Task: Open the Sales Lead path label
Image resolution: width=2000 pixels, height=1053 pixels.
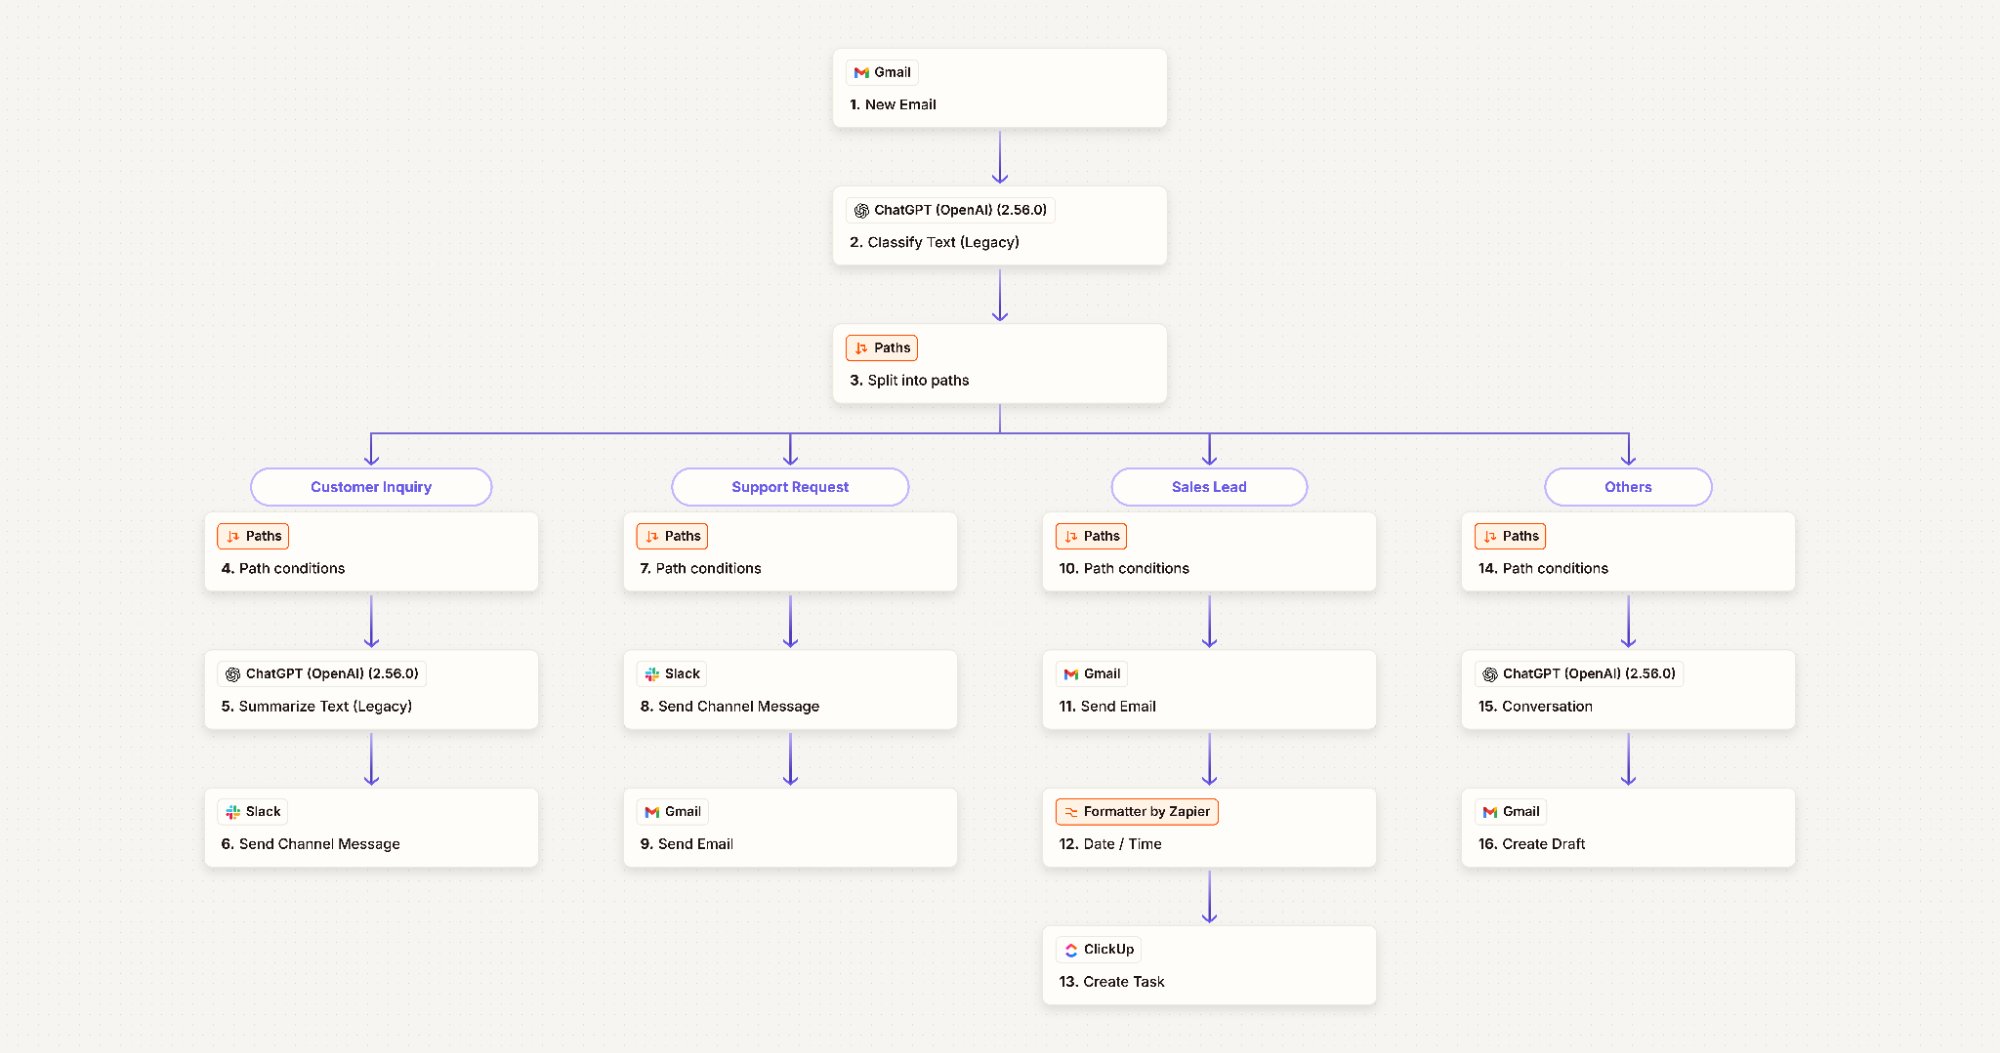Action: (1209, 487)
